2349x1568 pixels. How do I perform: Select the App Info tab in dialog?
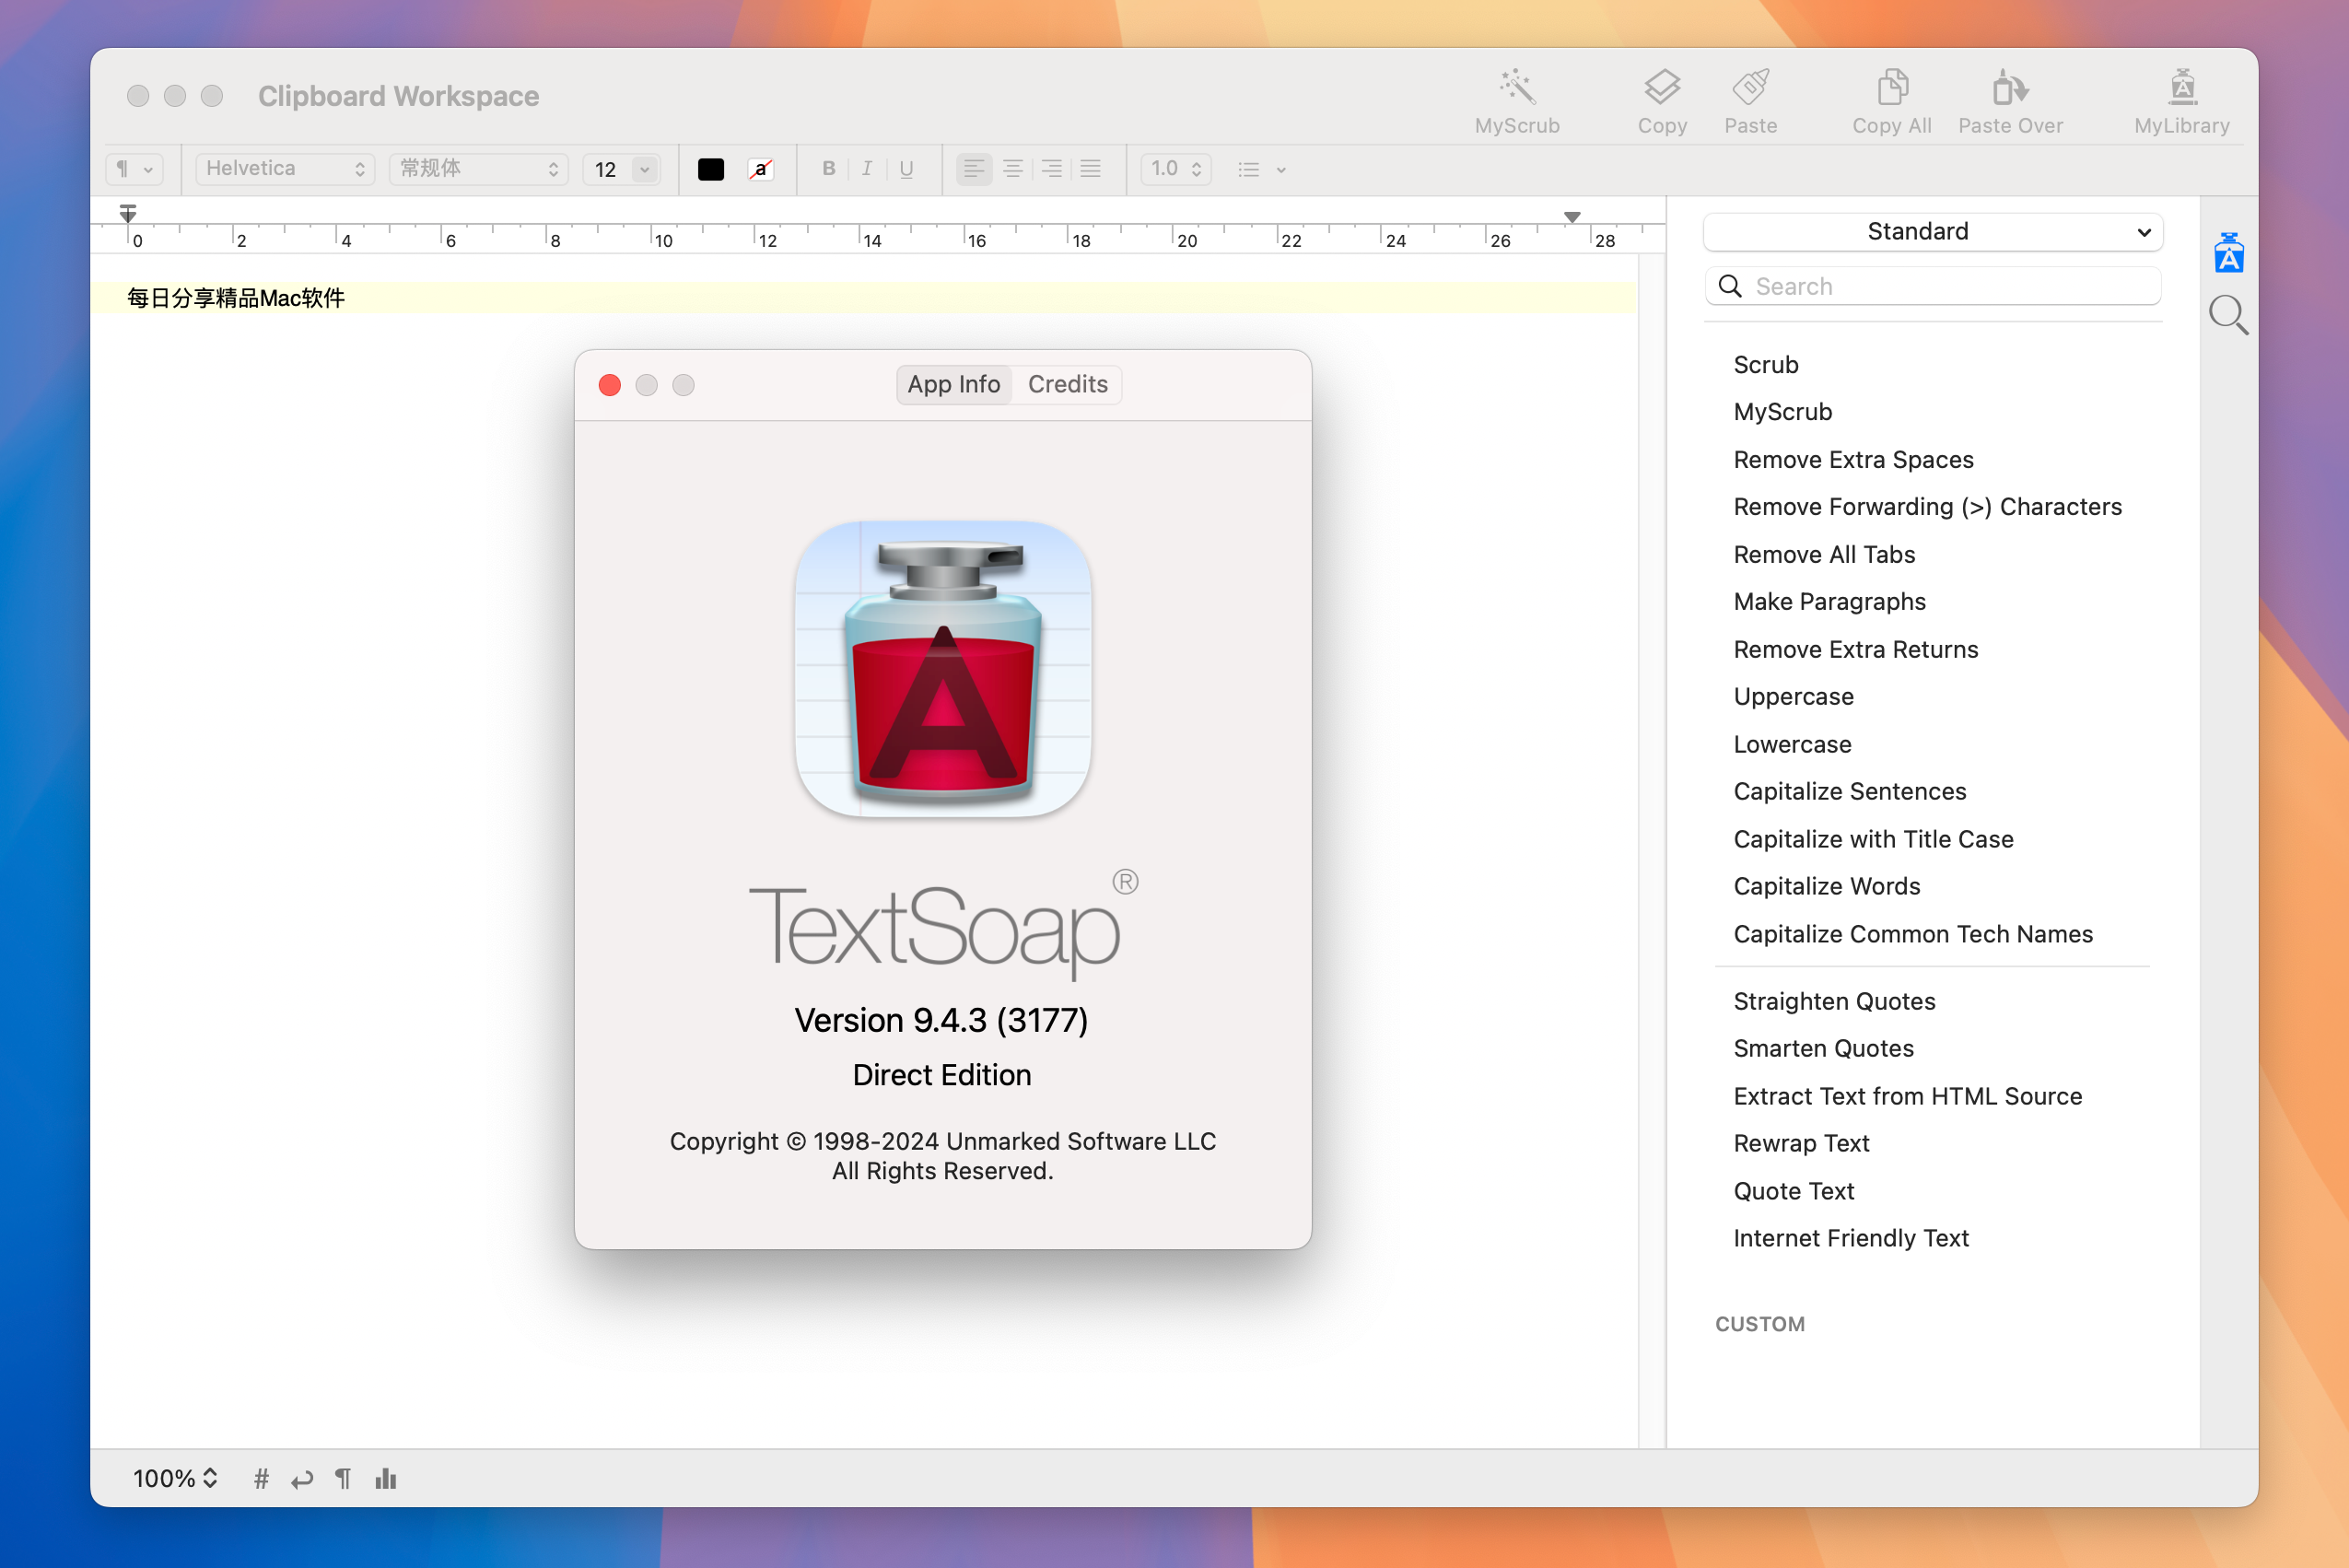pyautogui.click(x=953, y=383)
